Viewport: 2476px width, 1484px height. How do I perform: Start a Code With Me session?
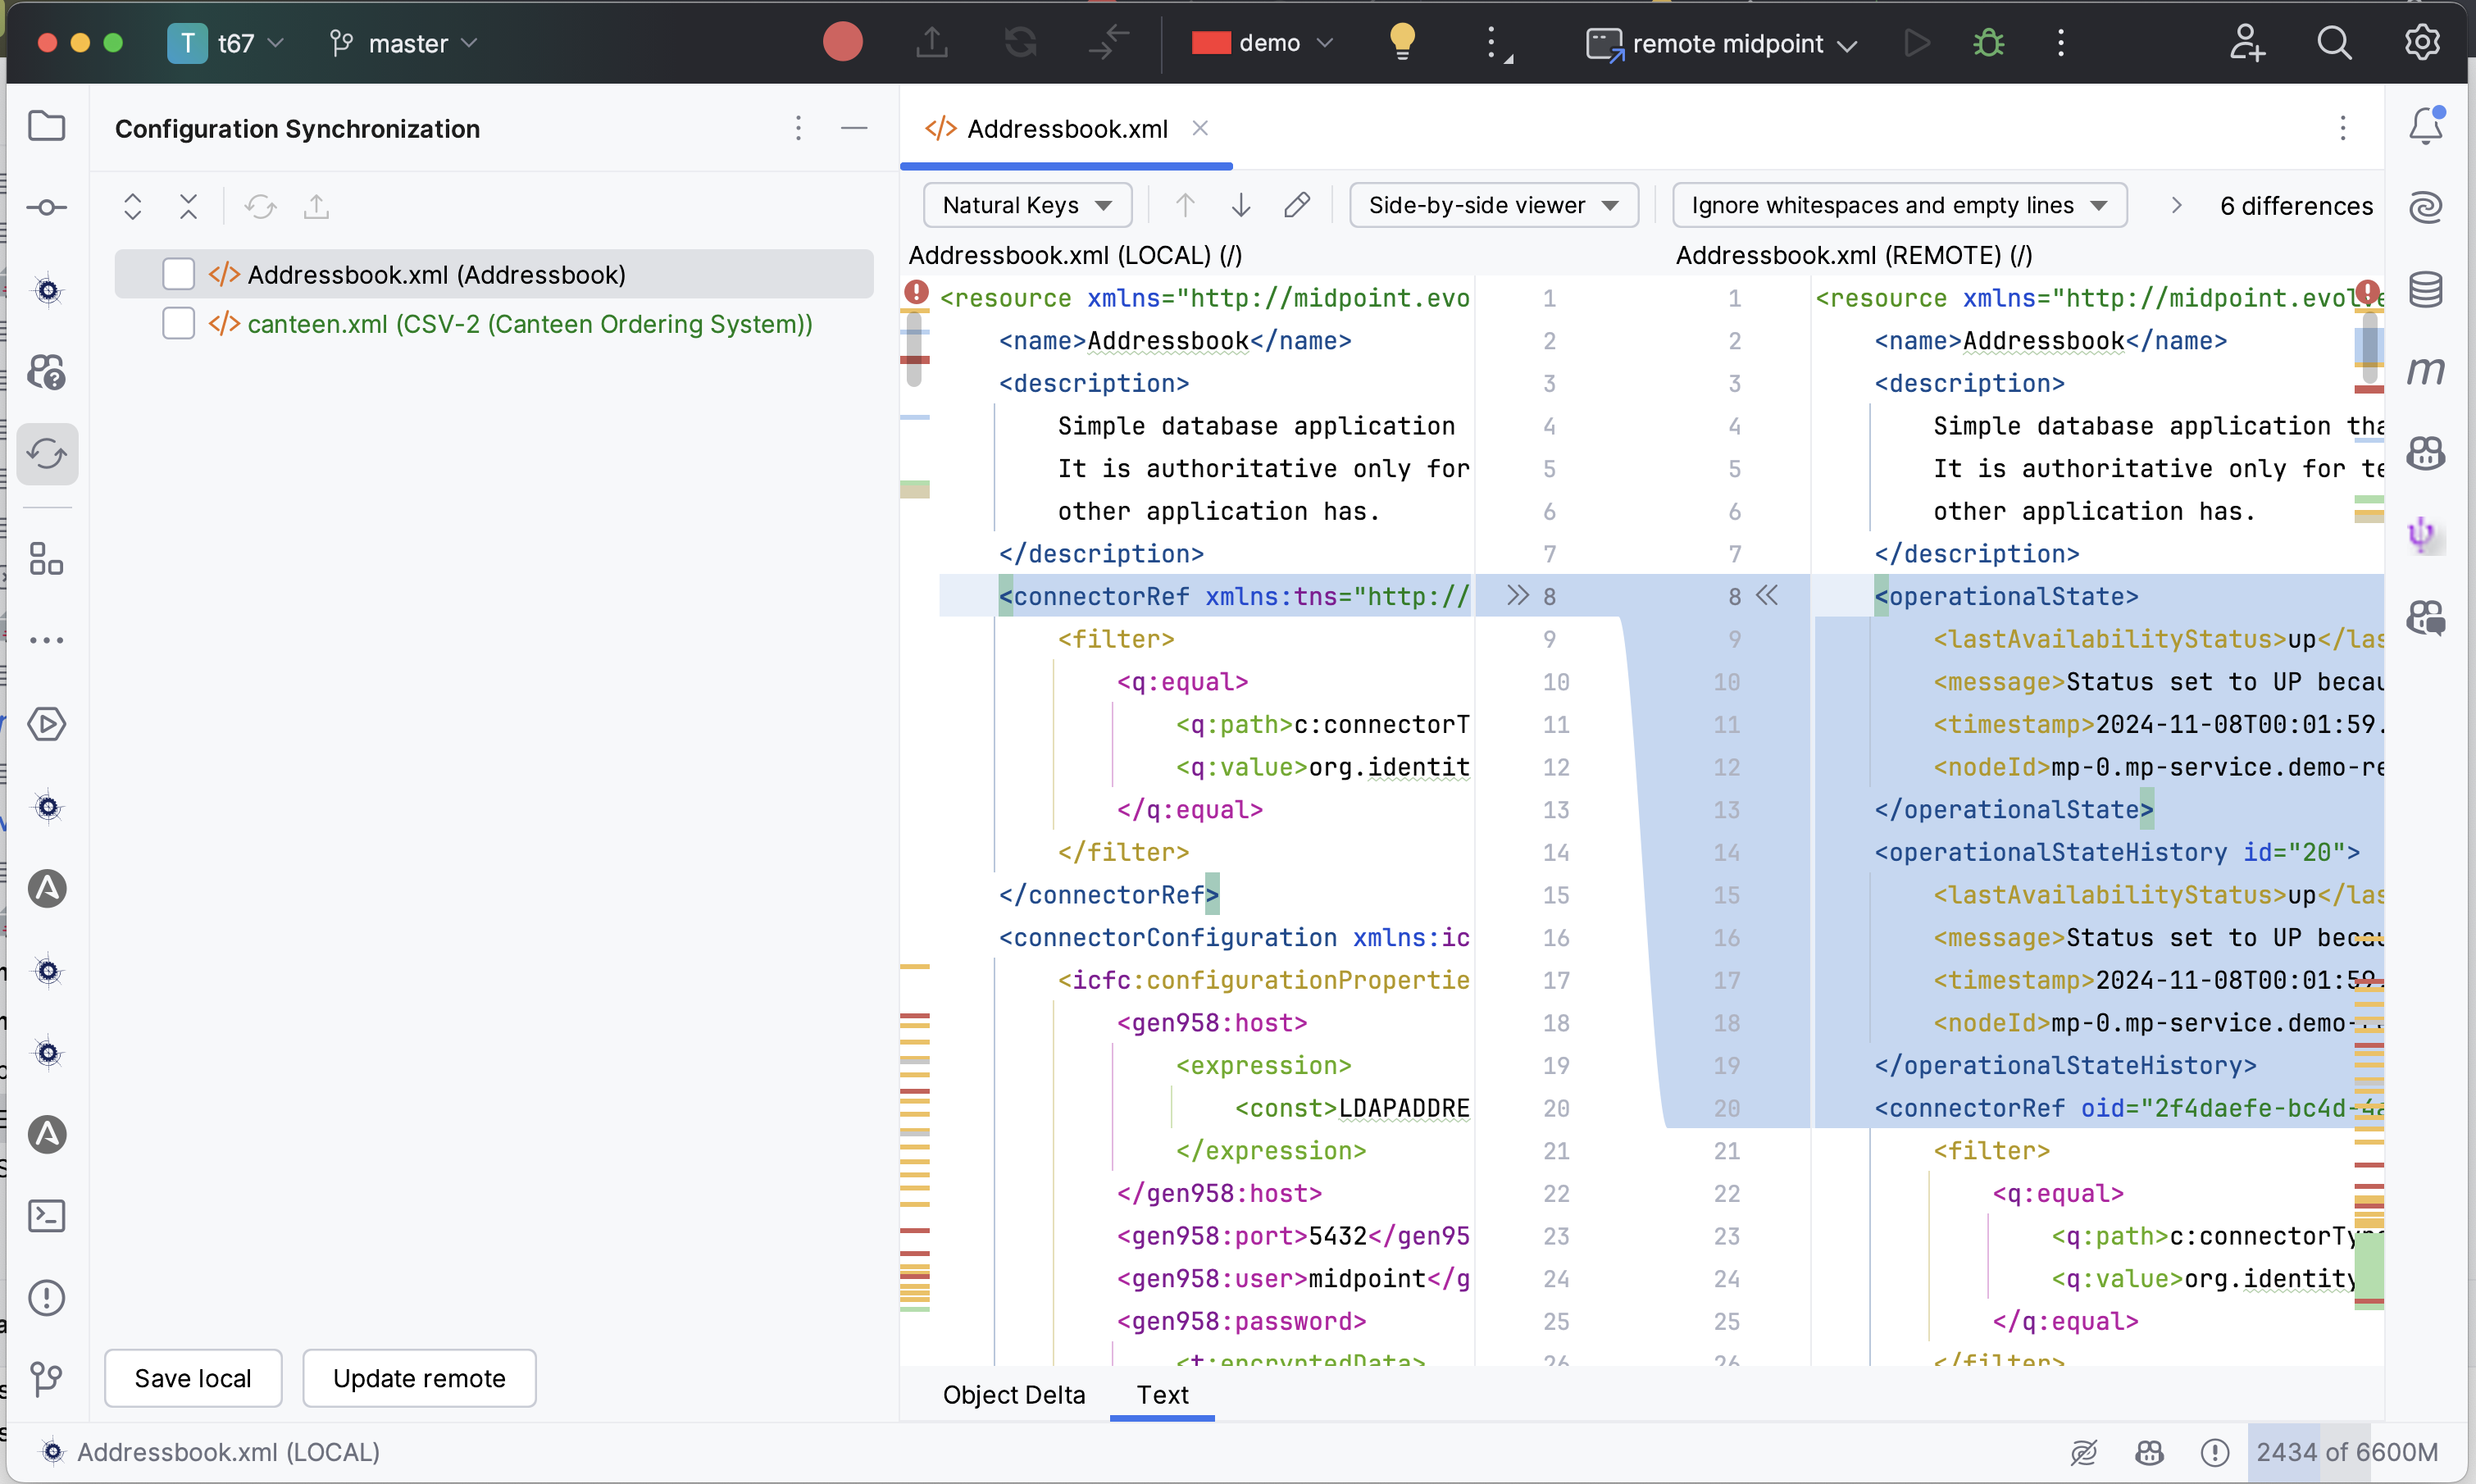(2248, 43)
